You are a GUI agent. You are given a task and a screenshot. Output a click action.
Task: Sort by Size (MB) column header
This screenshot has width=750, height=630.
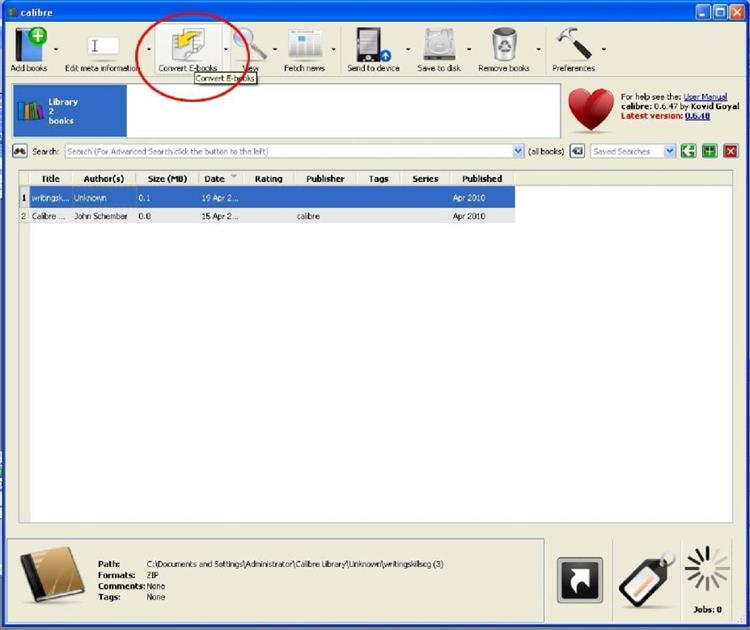coord(167,178)
